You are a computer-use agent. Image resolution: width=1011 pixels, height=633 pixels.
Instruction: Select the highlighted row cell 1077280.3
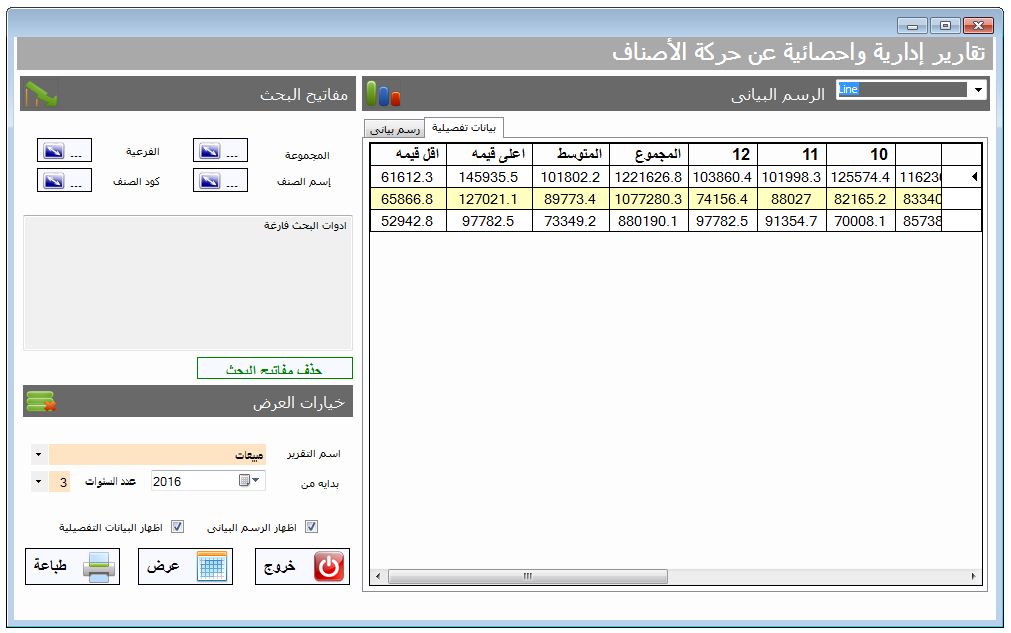(x=647, y=199)
